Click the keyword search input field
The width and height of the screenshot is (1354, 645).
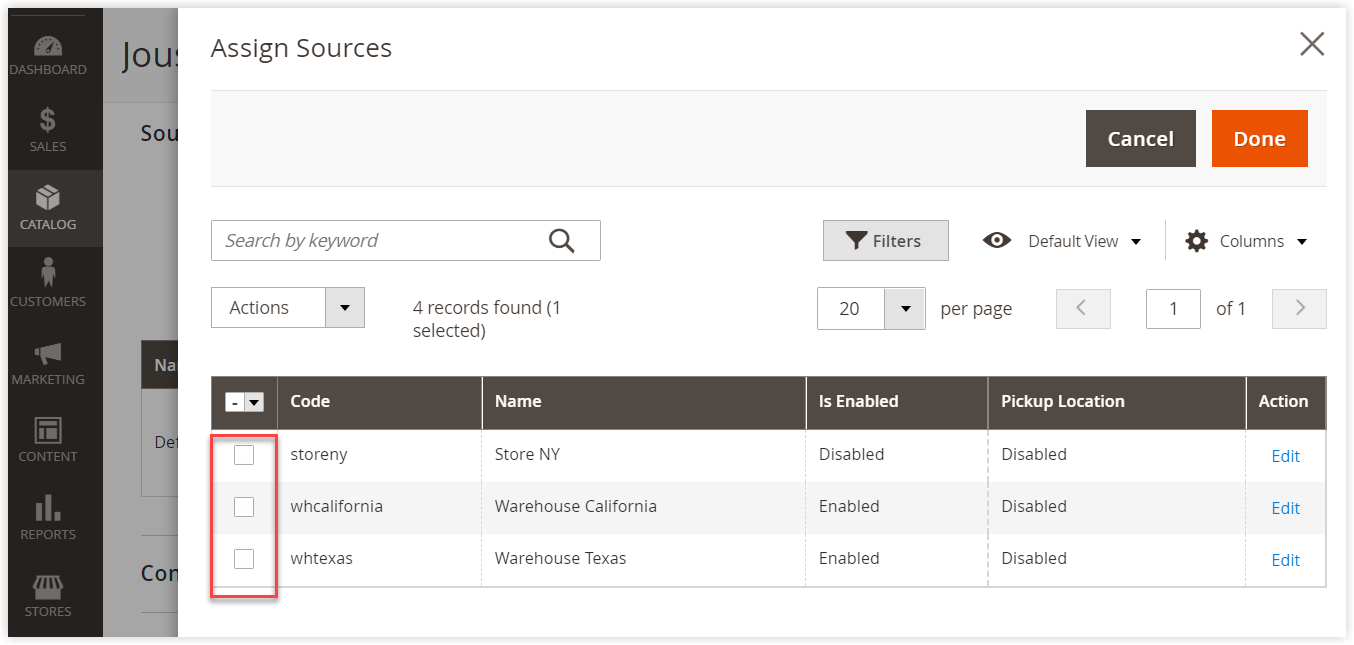point(380,240)
